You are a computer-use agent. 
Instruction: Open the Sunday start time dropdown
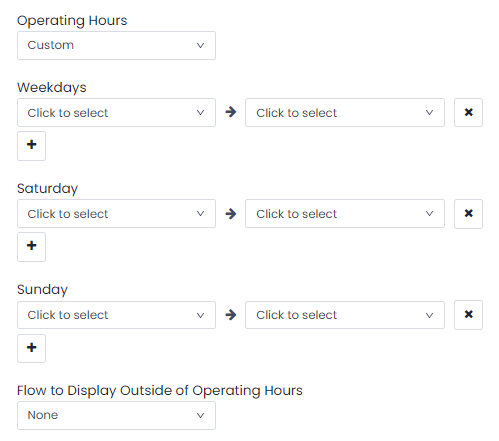pos(116,315)
